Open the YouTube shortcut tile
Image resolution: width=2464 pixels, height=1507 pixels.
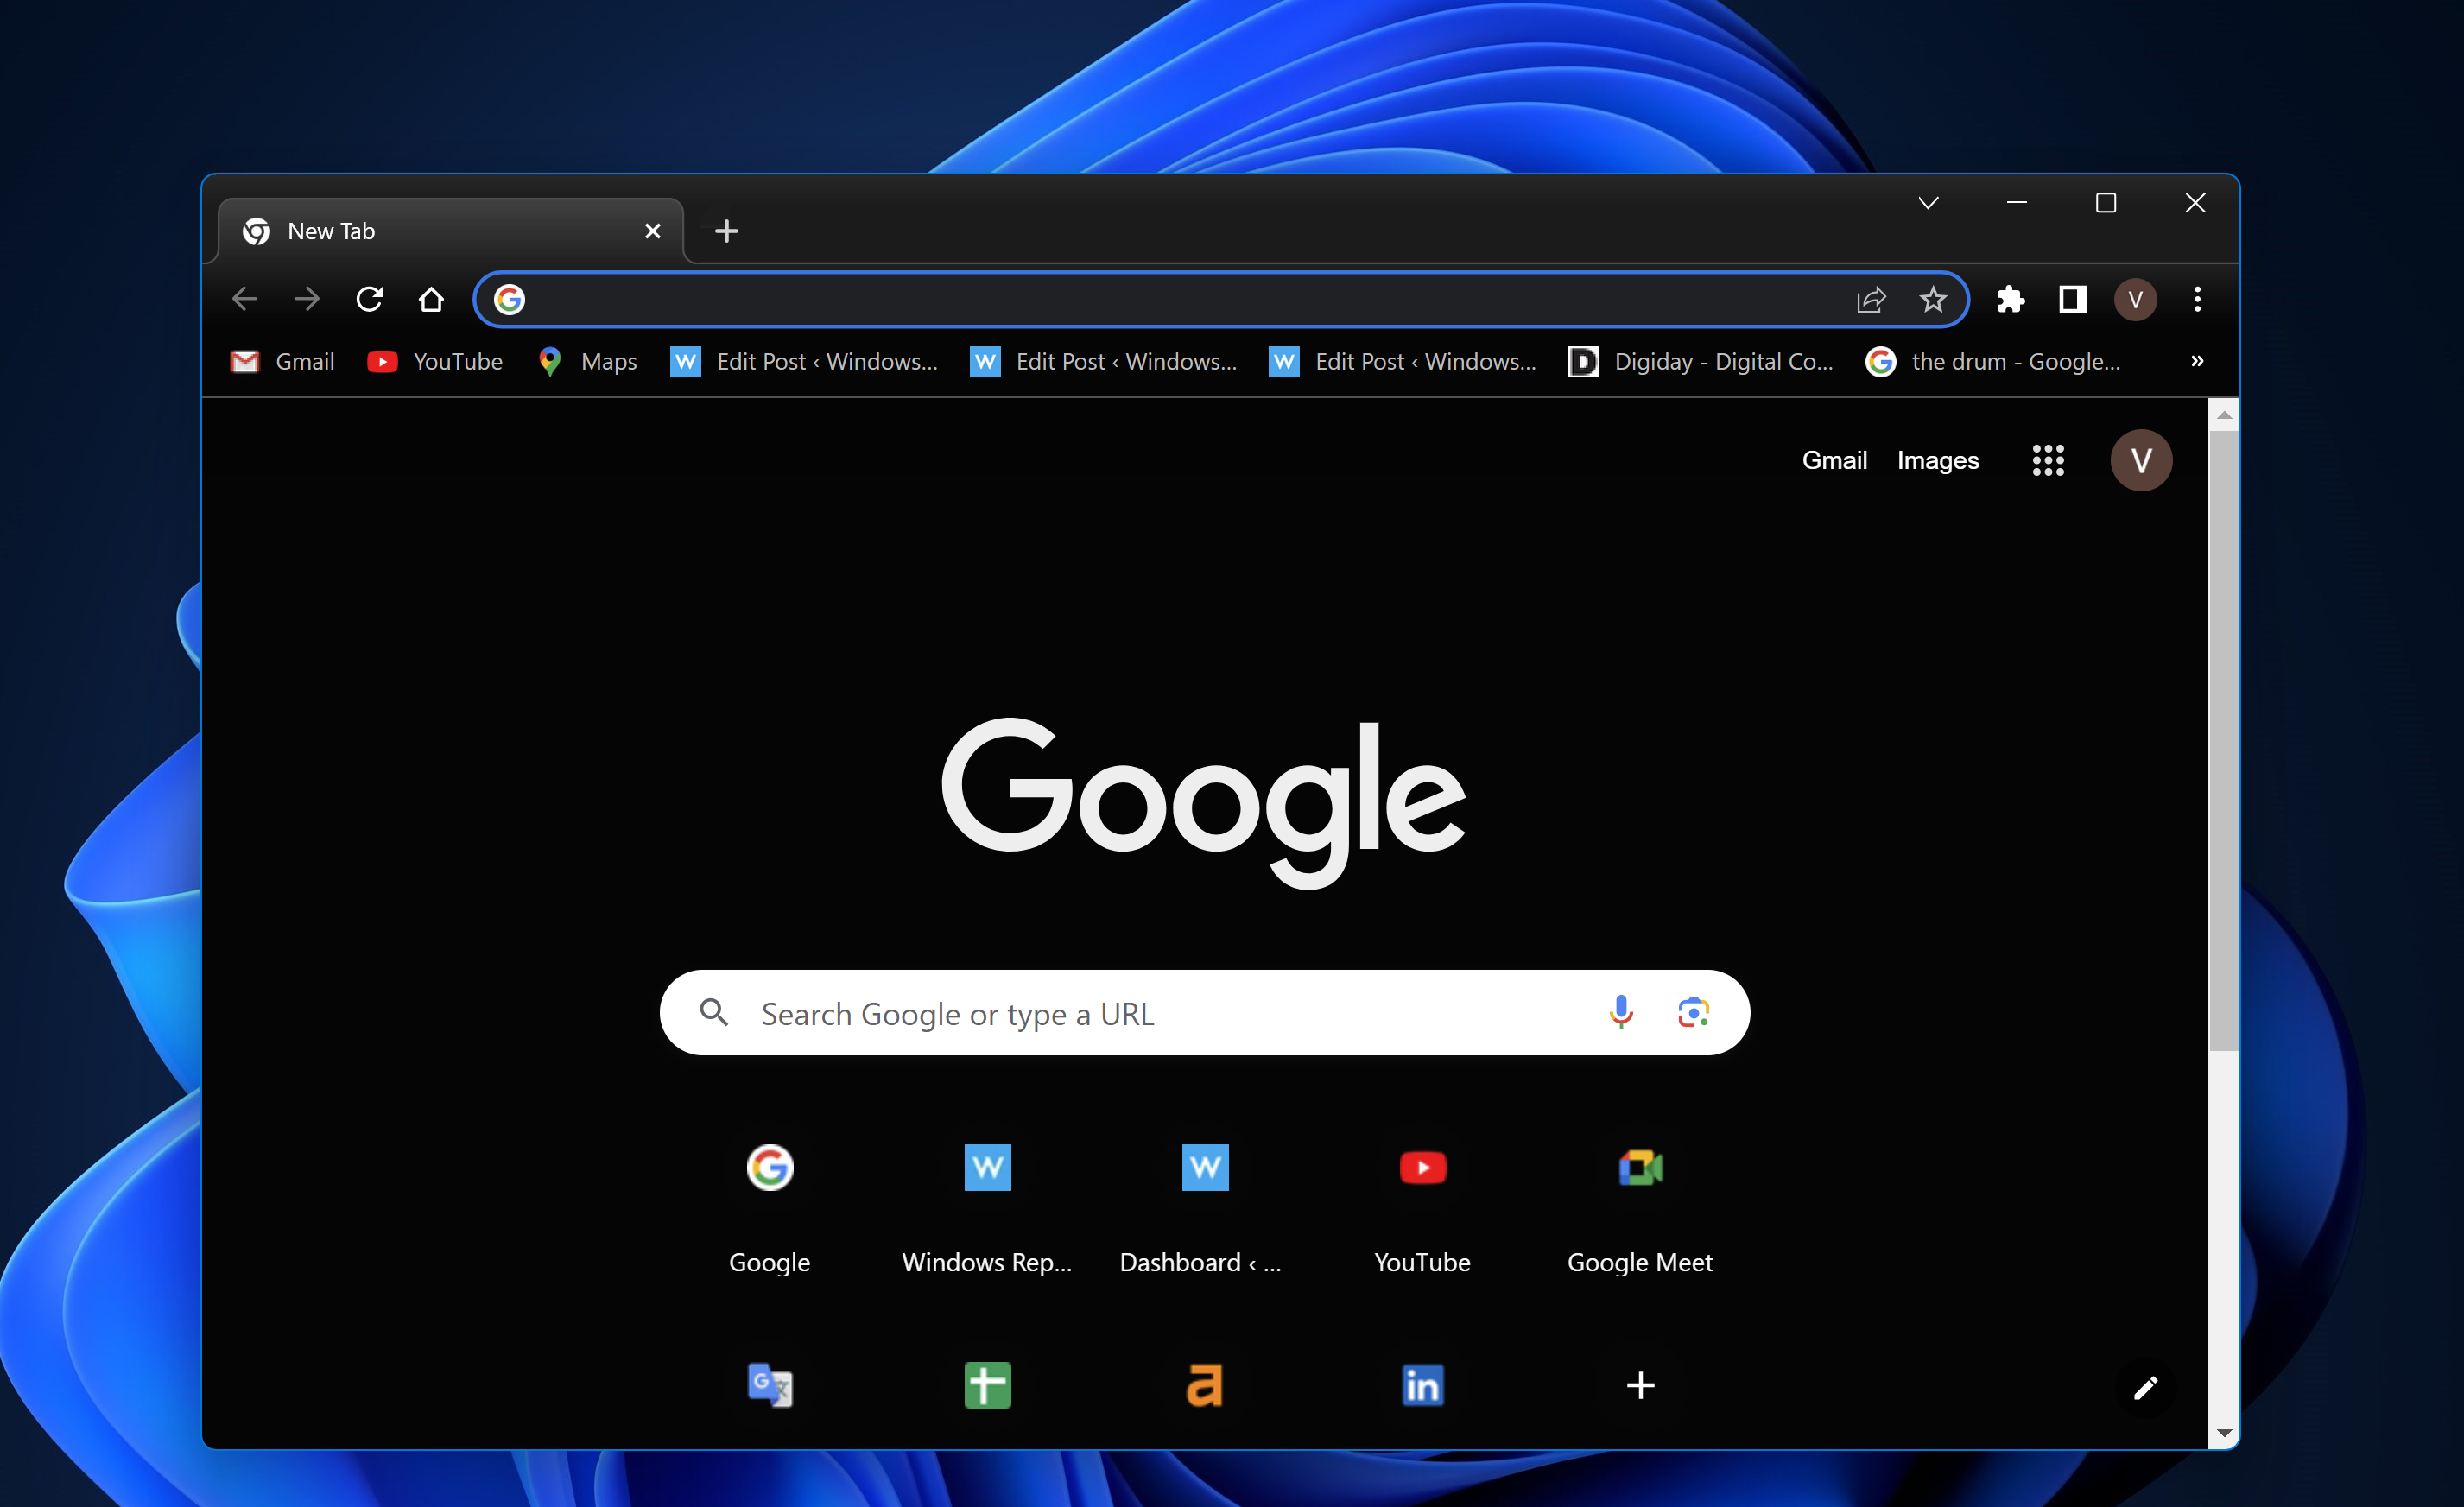pyautogui.click(x=1422, y=1207)
